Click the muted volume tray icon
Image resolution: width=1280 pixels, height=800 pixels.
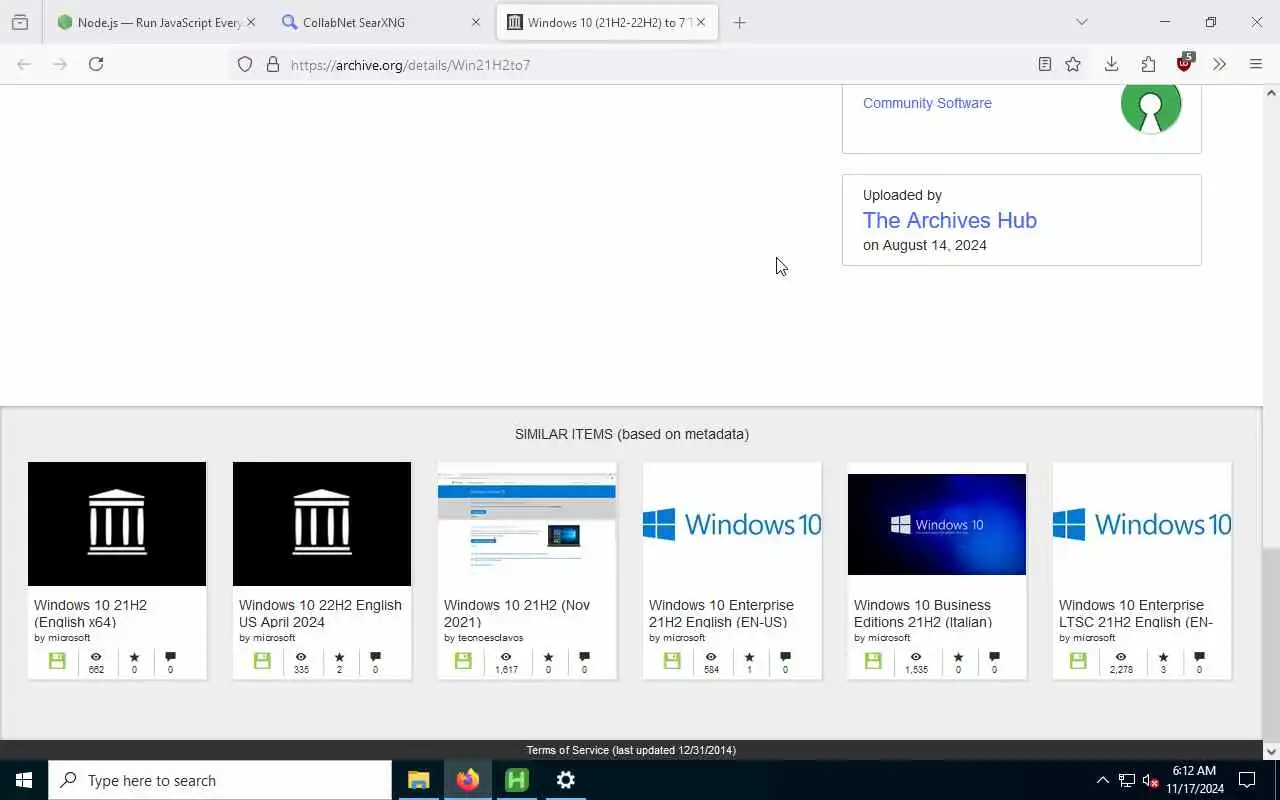click(x=1151, y=780)
